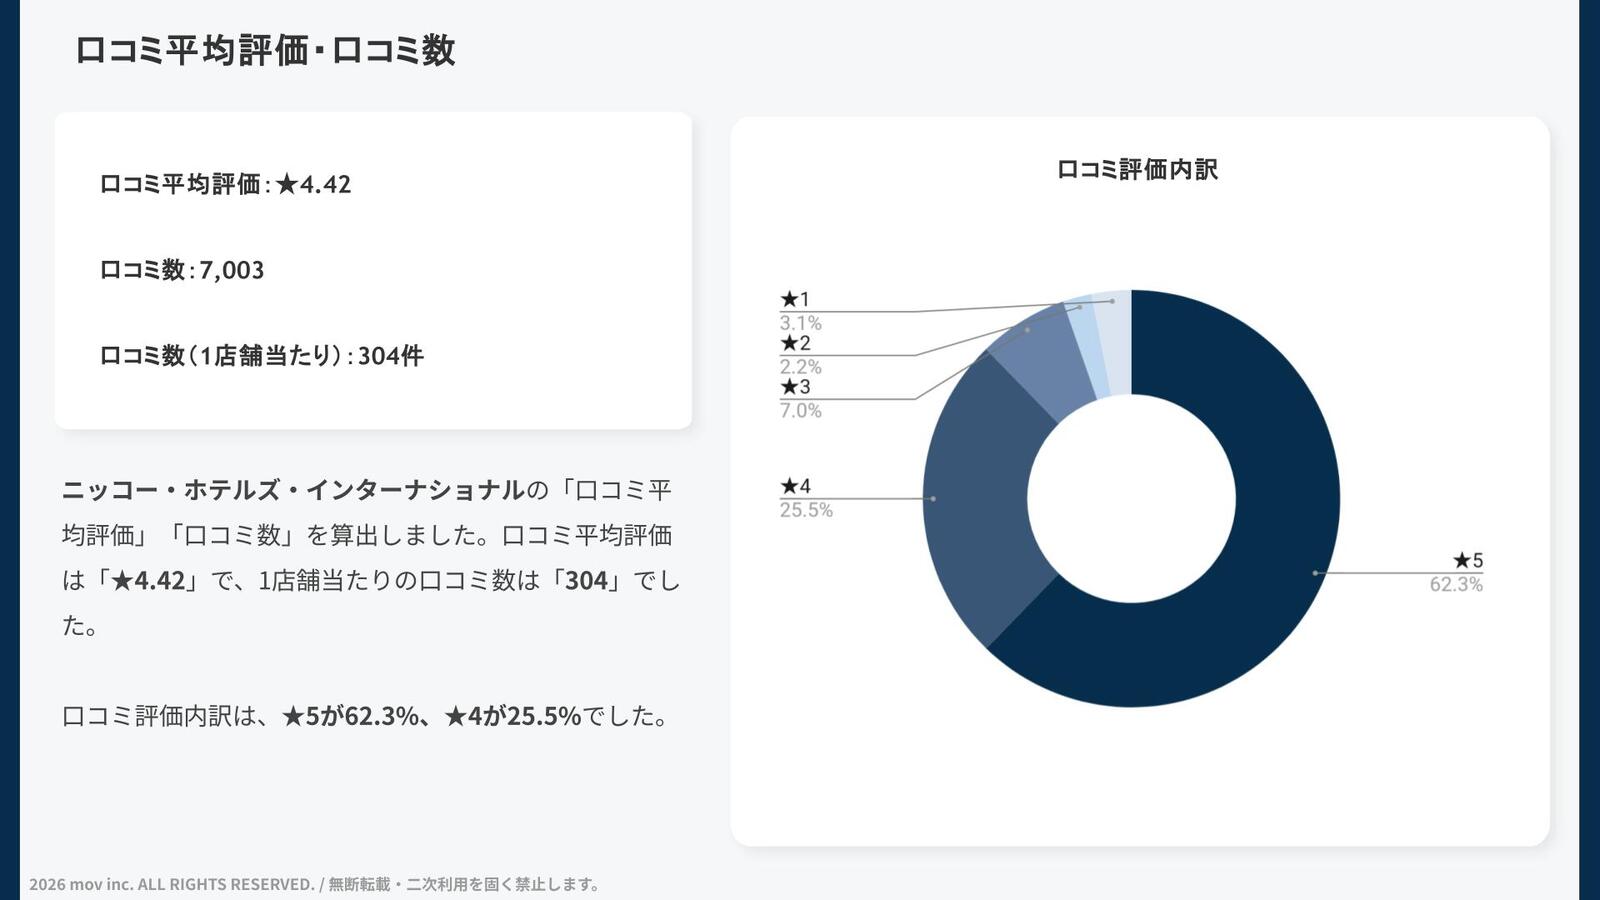Click the ★3 7.0% chart label

click(800, 398)
